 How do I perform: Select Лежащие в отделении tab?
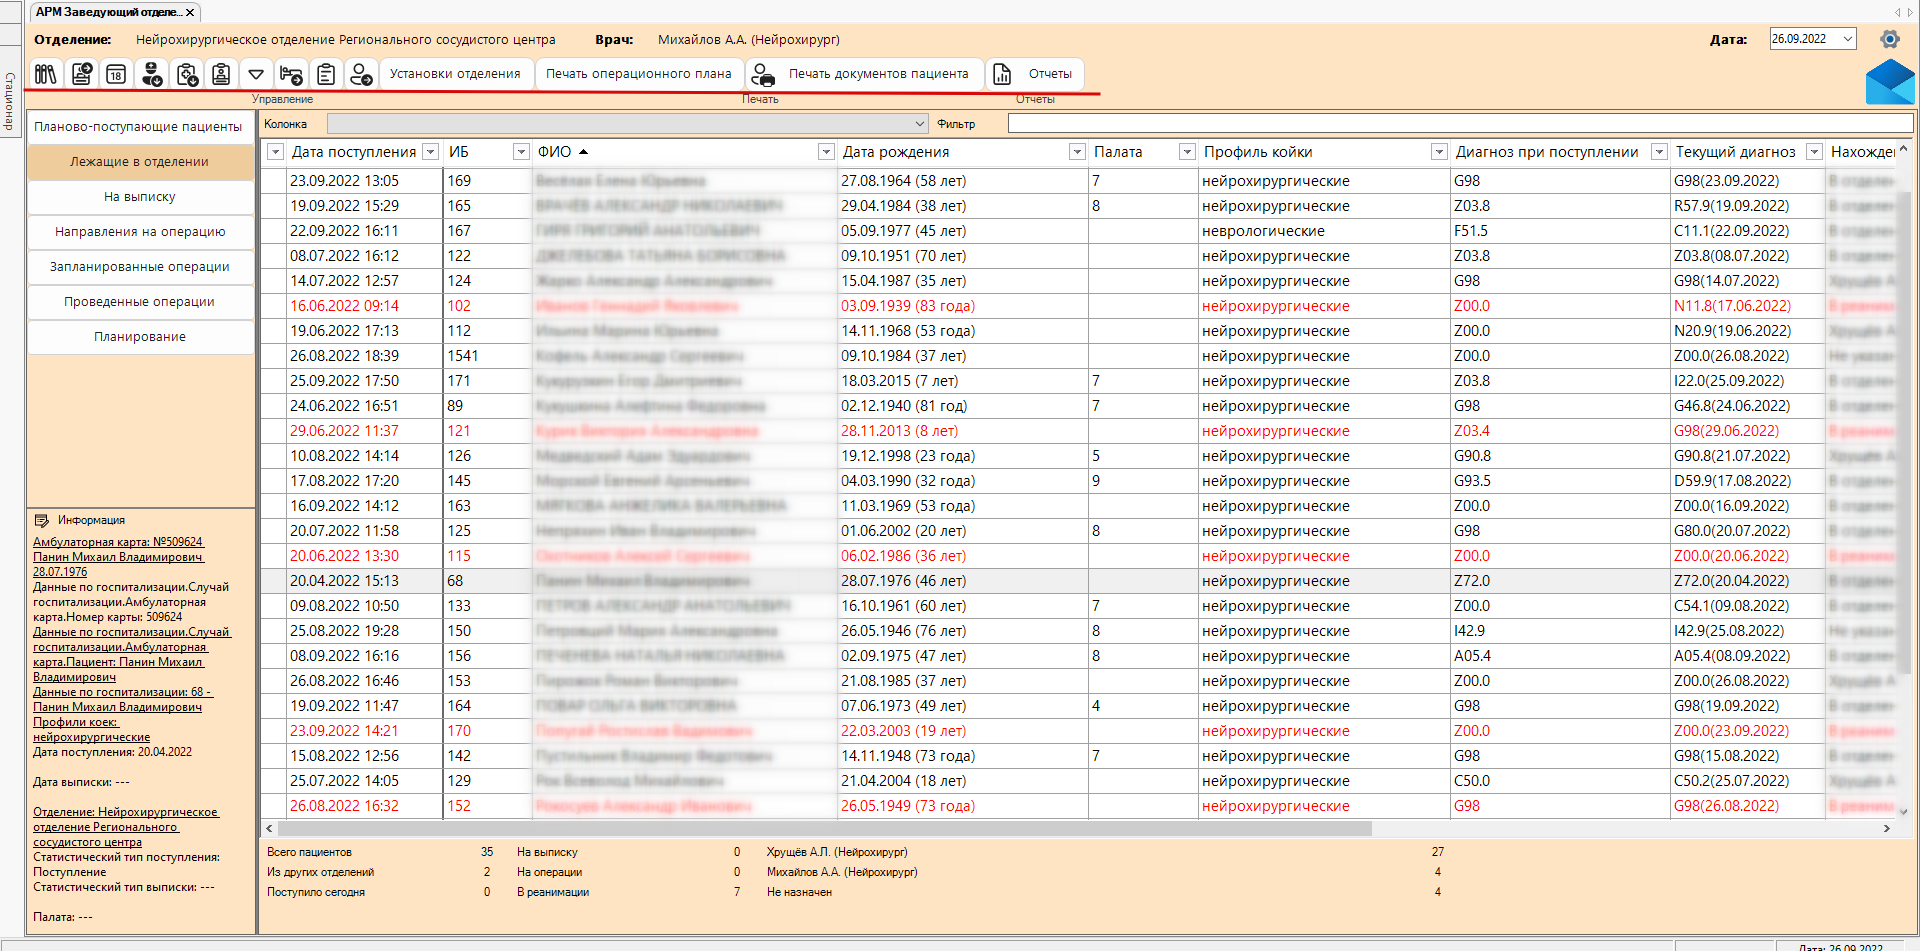coord(139,162)
